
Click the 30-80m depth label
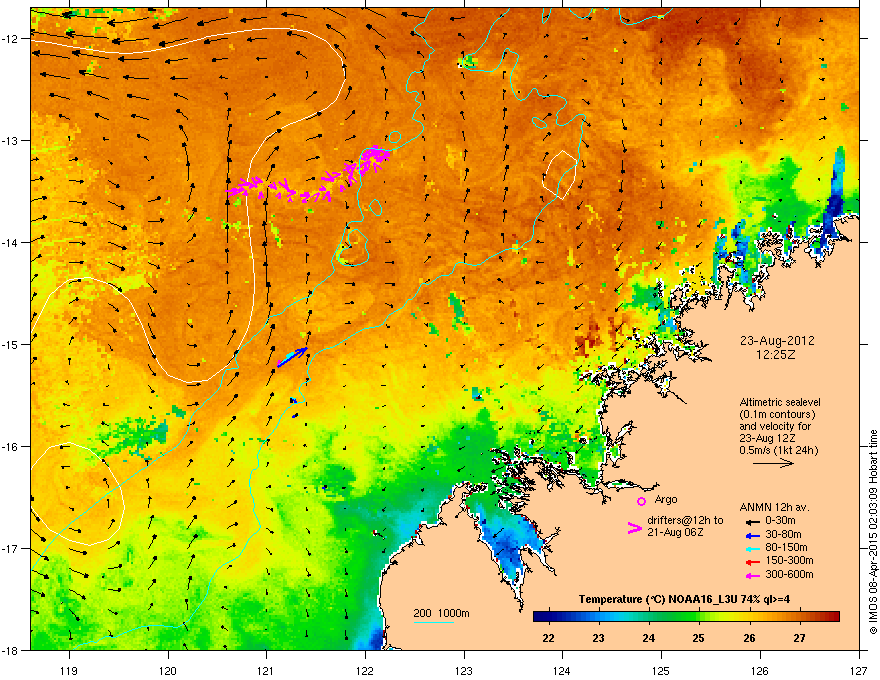[783, 535]
